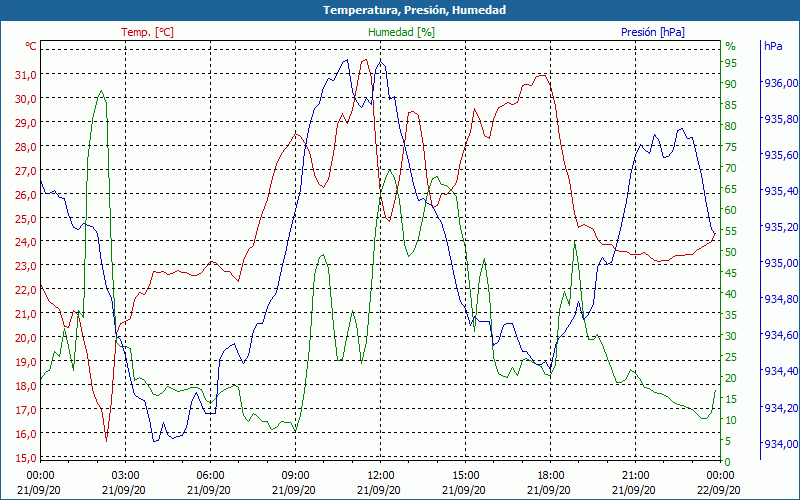Viewport: 800px width, 500px height.
Task: Click the % unit label on humidity axis
Action: click(x=731, y=46)
